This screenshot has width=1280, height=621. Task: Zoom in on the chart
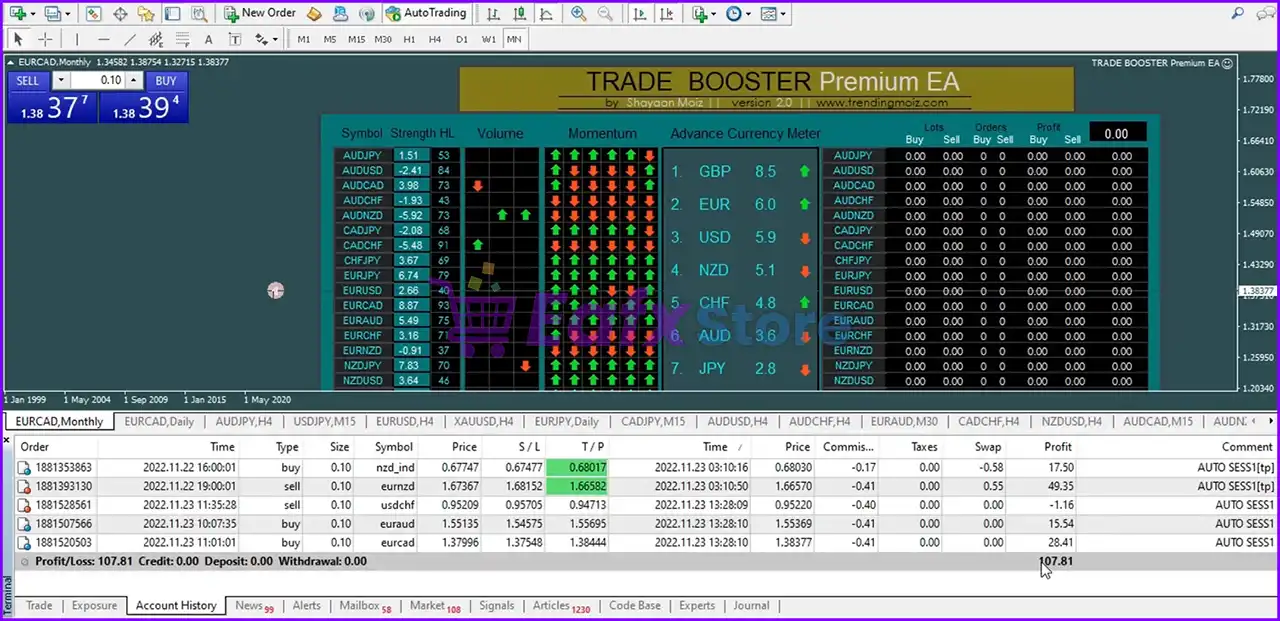579,13
